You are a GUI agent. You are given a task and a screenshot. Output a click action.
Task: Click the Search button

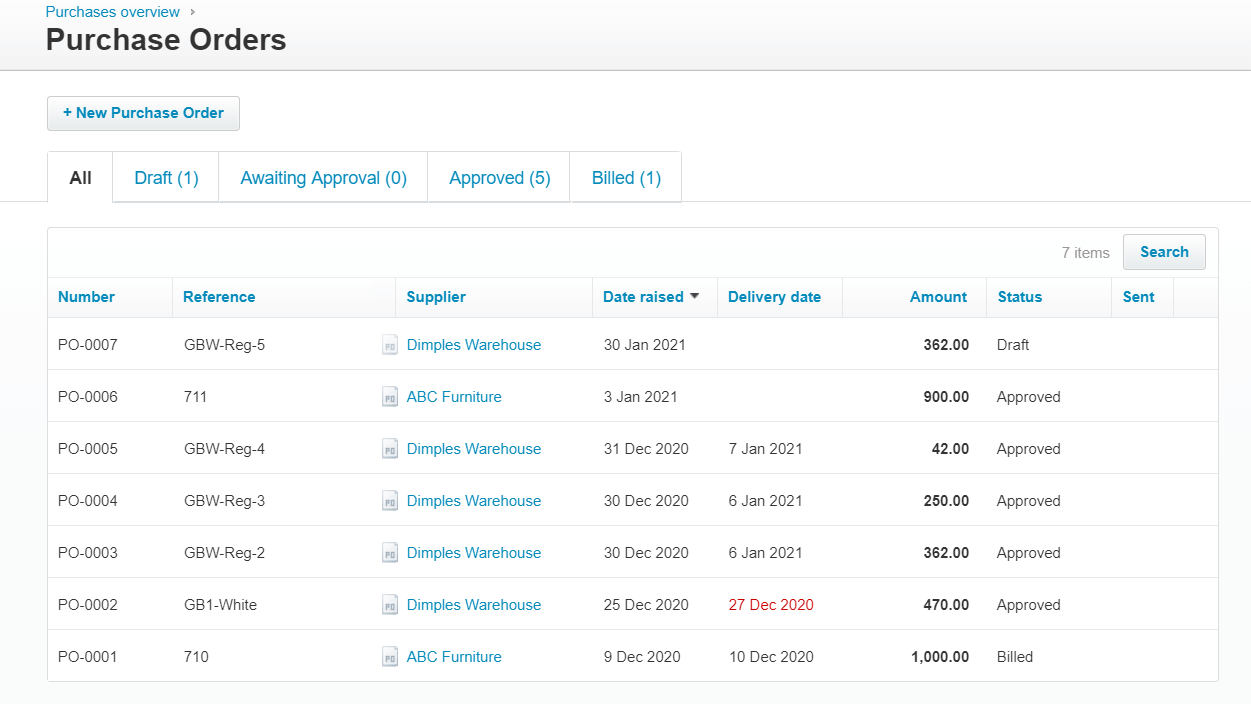point(1163,252)
